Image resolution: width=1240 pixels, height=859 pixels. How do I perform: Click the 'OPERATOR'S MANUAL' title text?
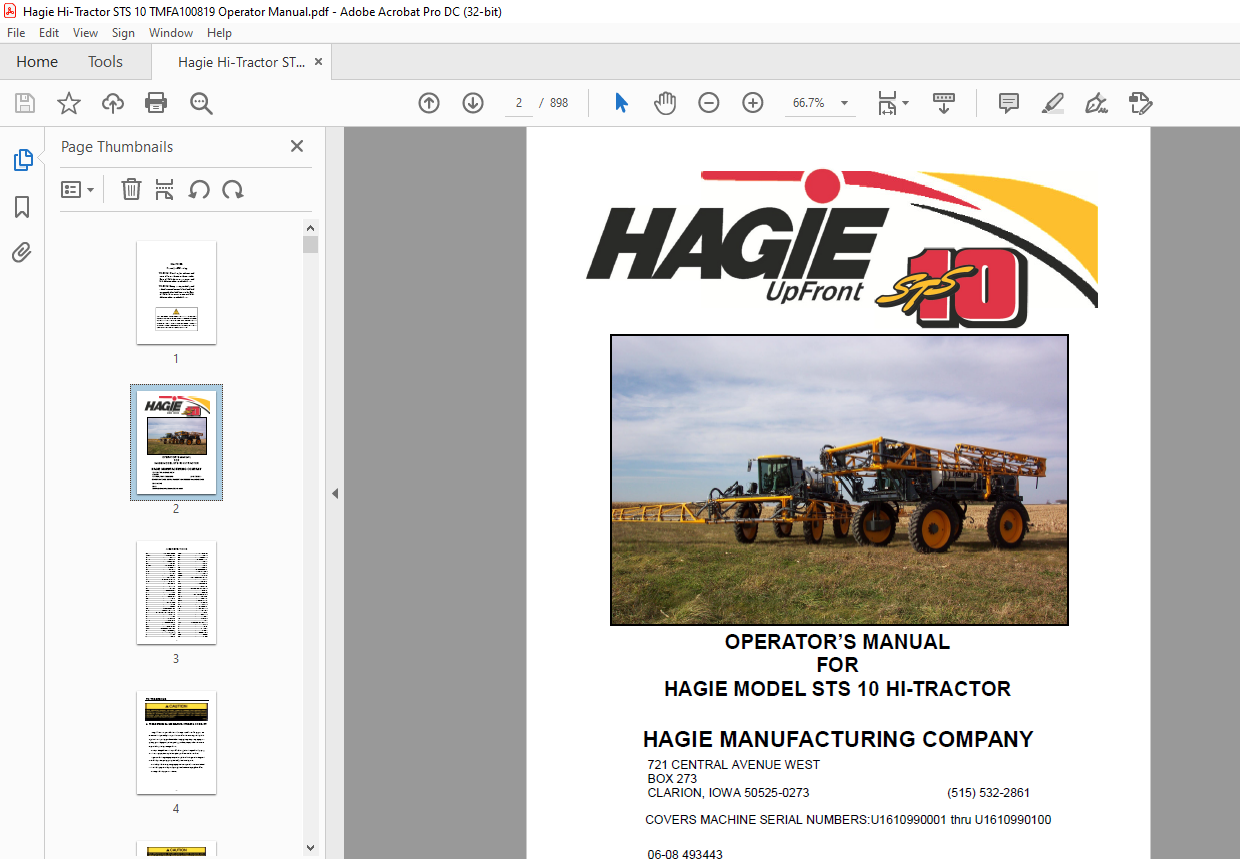pos(837,642)
